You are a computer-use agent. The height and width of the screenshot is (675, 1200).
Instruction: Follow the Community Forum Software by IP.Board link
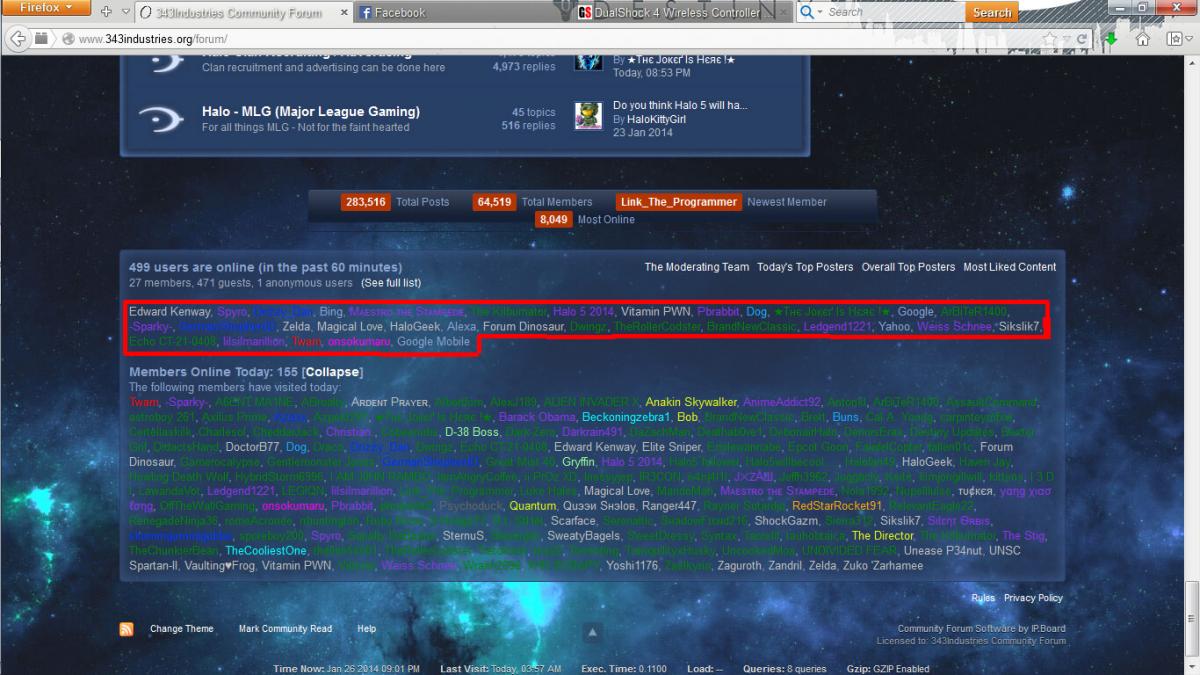click(981, 629)
